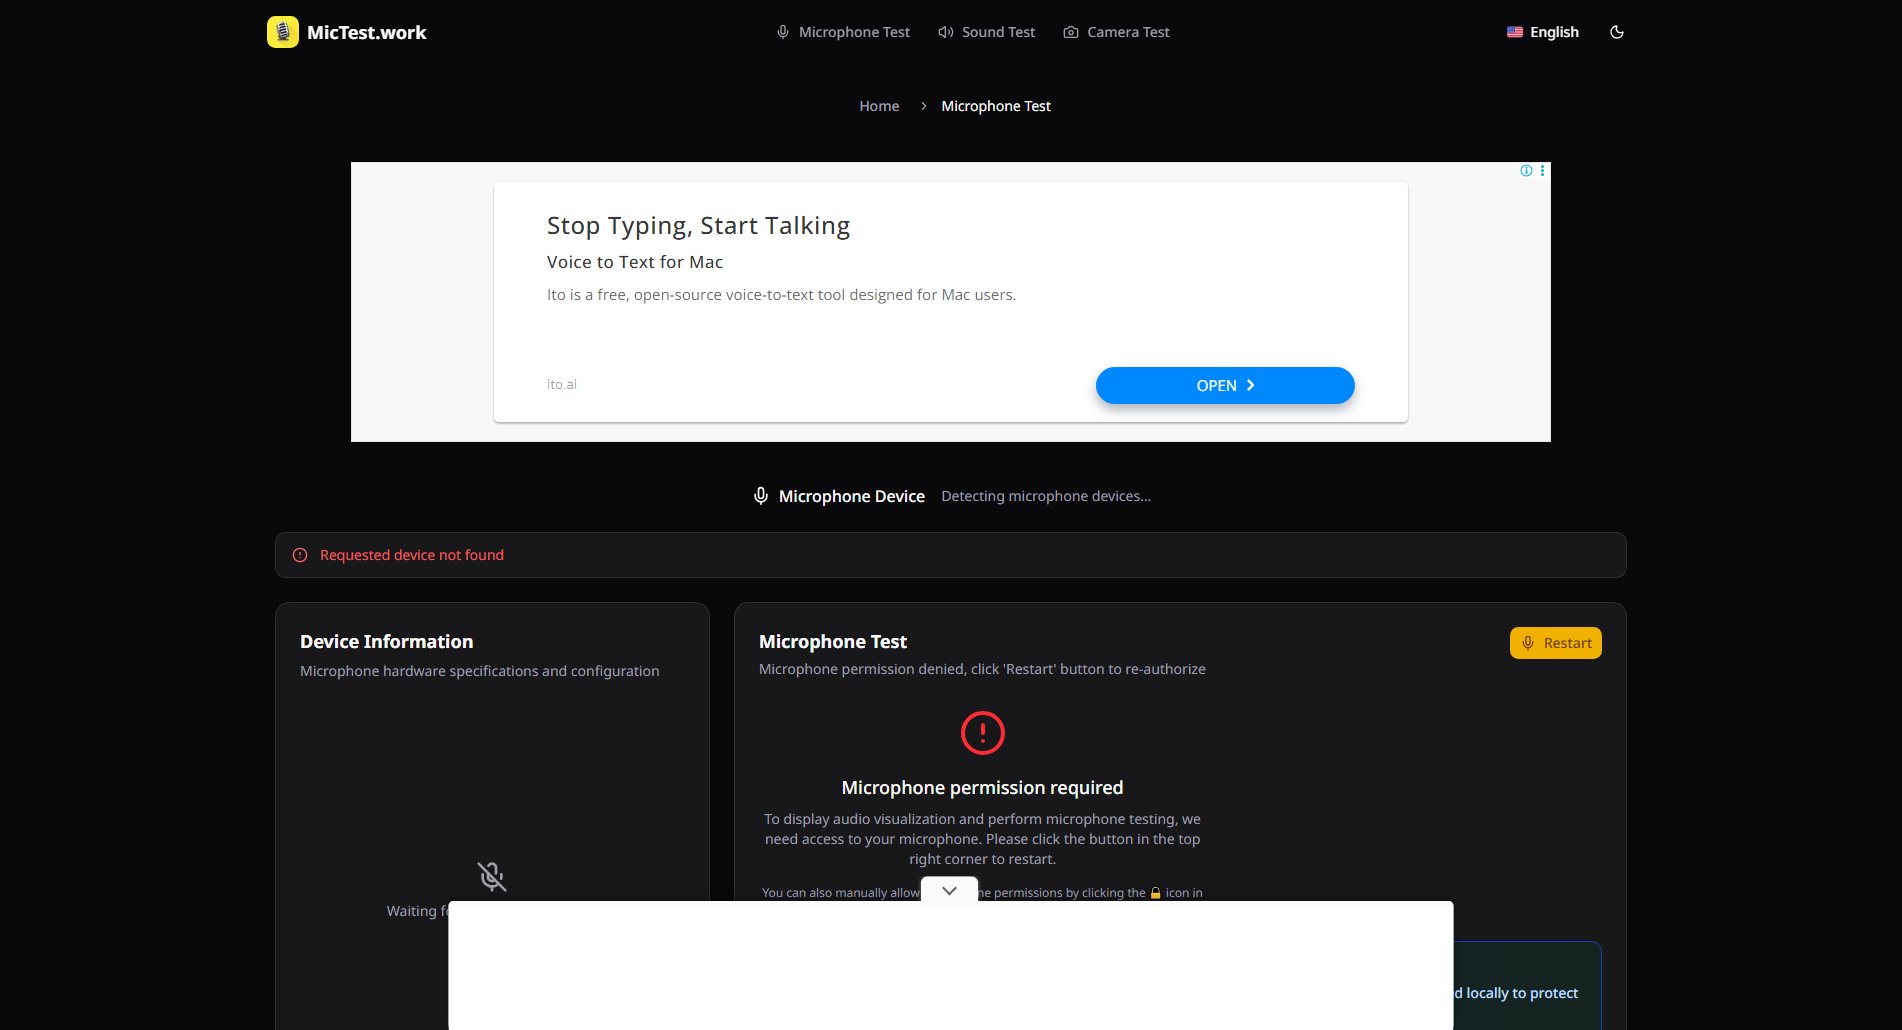Click the ad headline Stop Typing, Start Talking
The image size is (1902, 1030).
pyautogui.click(x=698, y=226)
